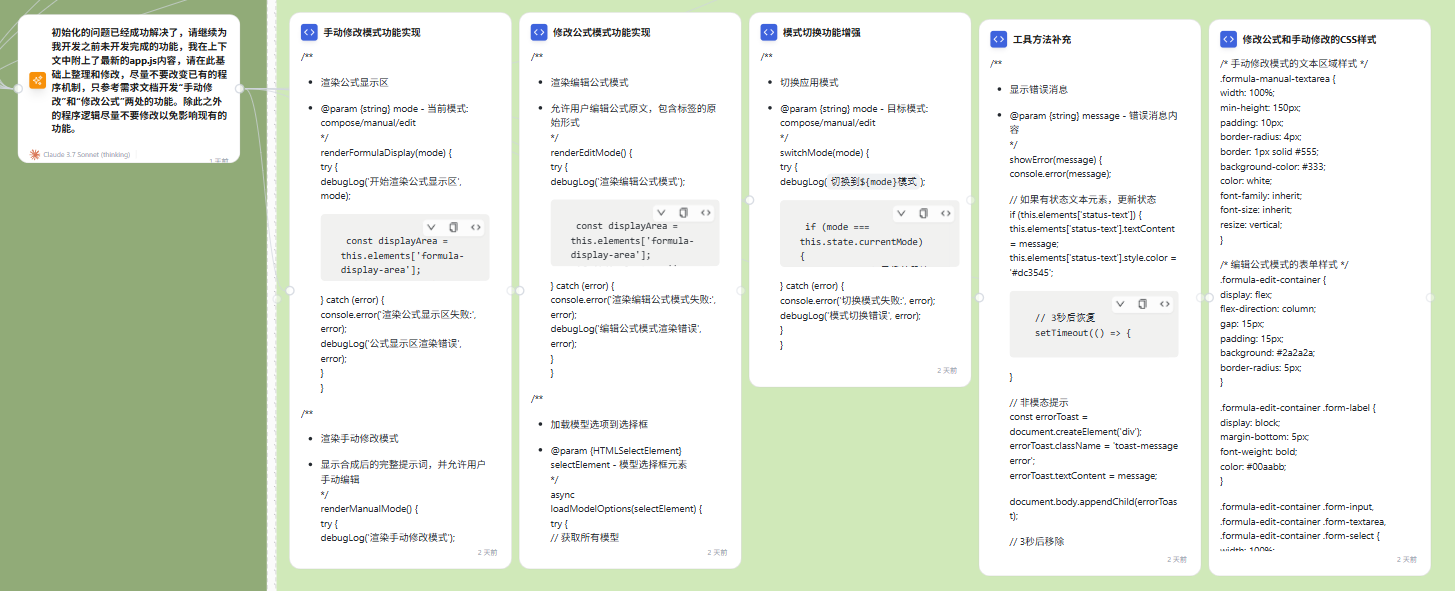Toggle code view icon in 工具方法补充 code block

[x=1165, y=303]
